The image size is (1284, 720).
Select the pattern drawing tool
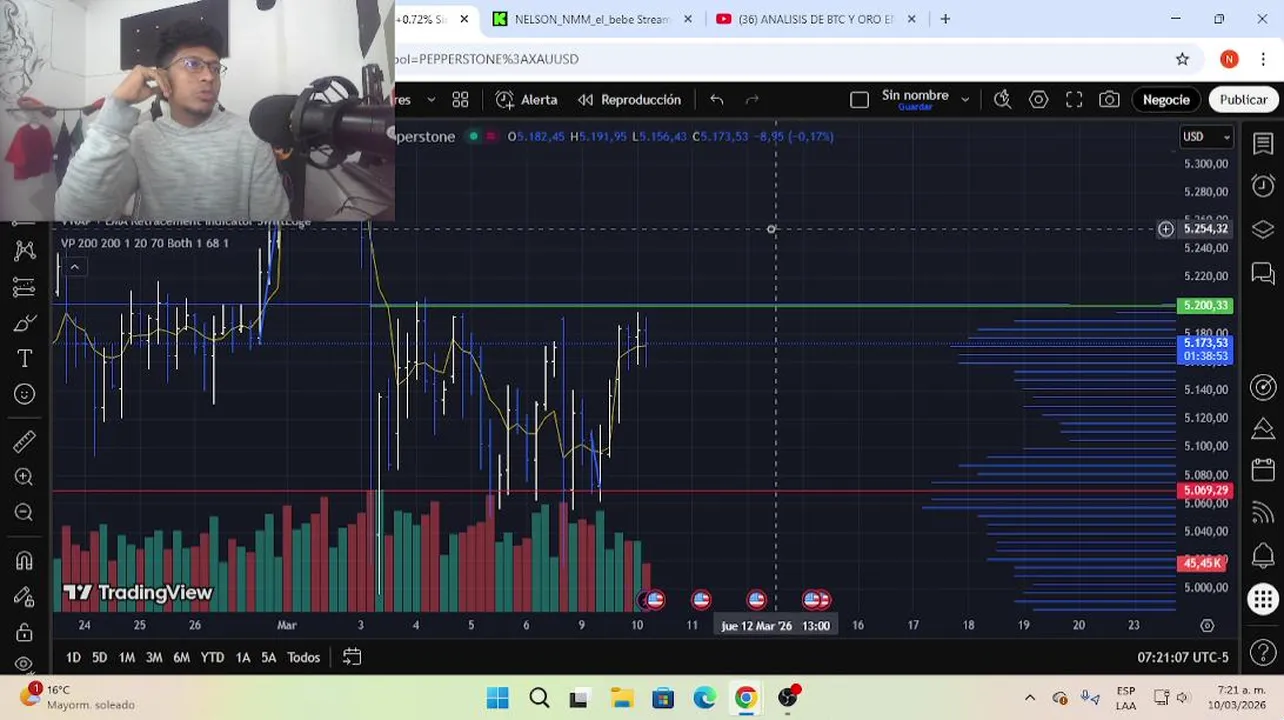pyautogui.click(x=24, y=250)
